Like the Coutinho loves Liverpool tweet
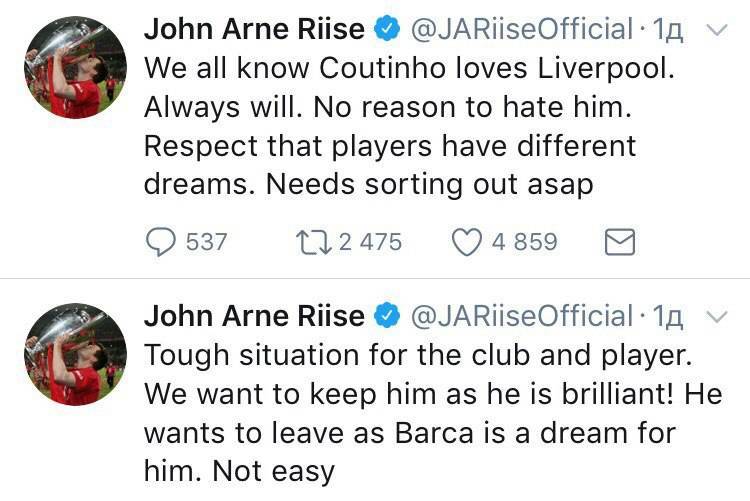 (467, 242)
